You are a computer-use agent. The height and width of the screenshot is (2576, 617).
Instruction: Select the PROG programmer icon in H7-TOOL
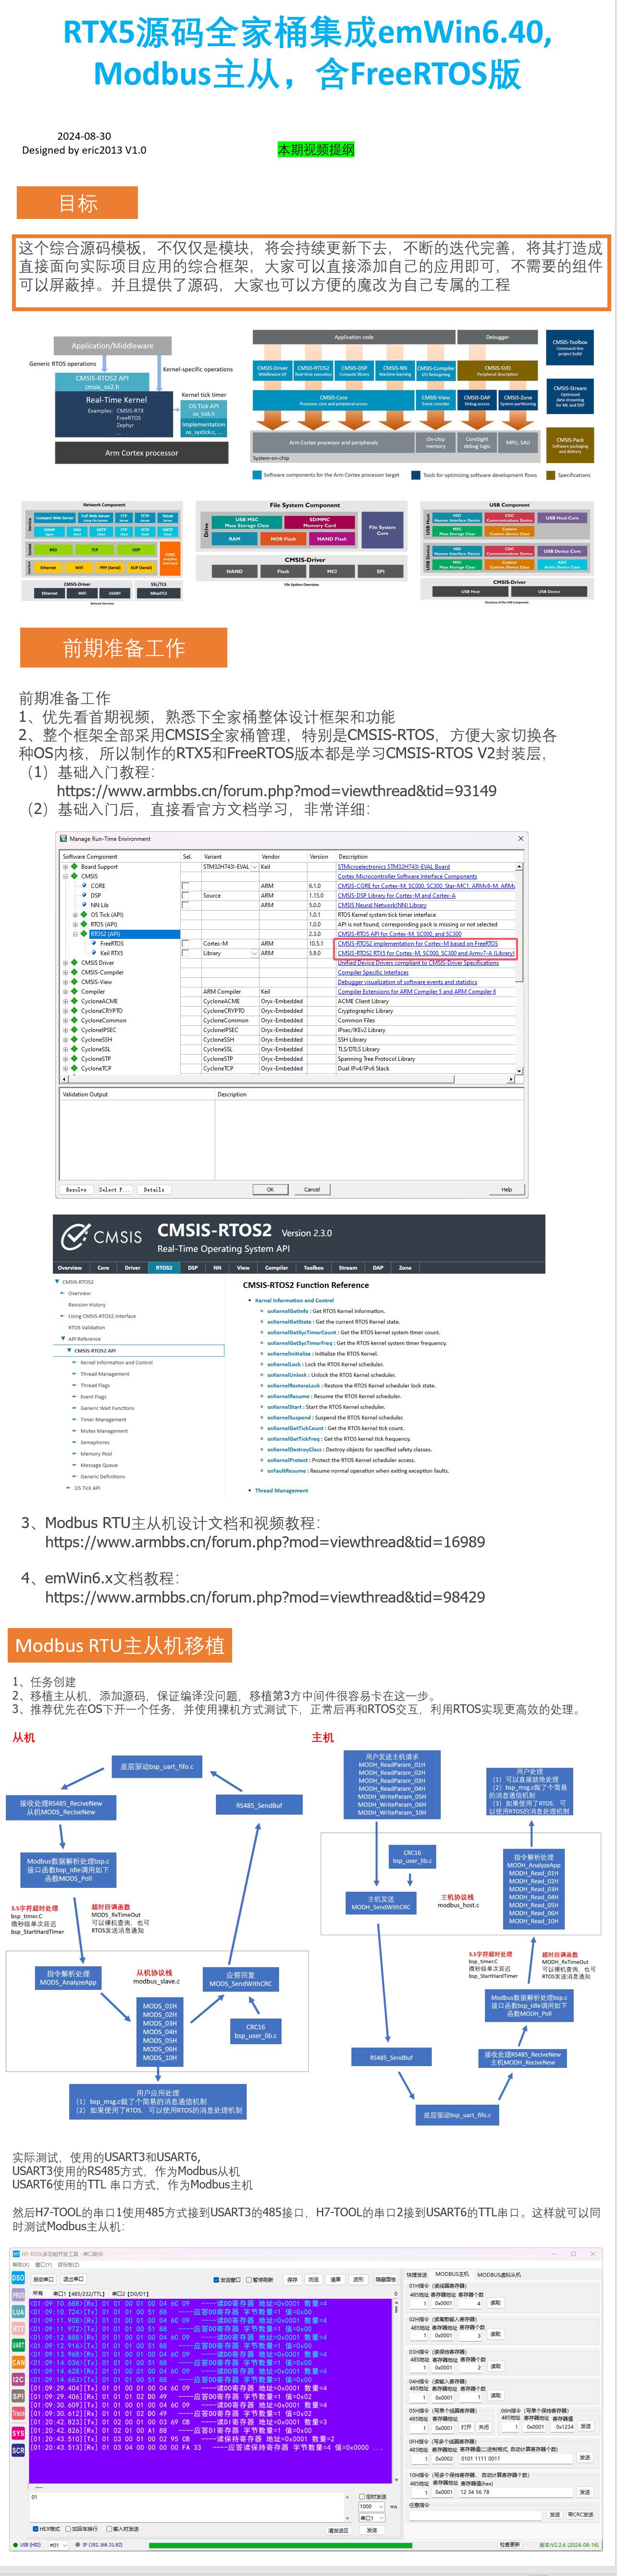18,2295
